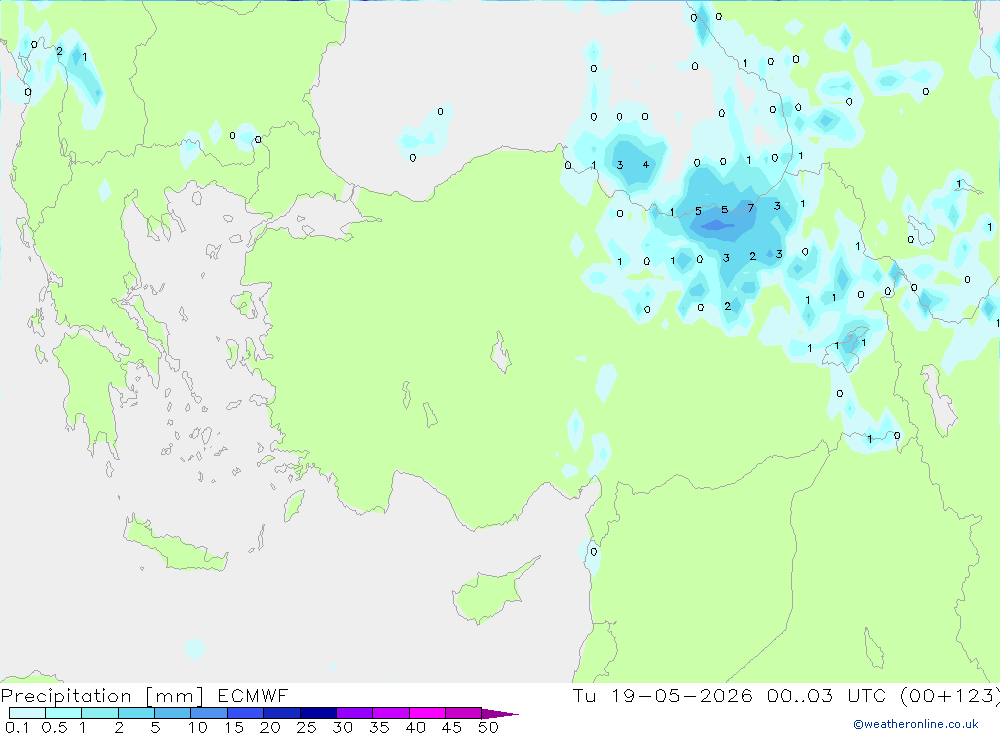This screenshot has height=733, width=1000.
Task: Click the island of Crete on the map
Action: pos(175,546)
